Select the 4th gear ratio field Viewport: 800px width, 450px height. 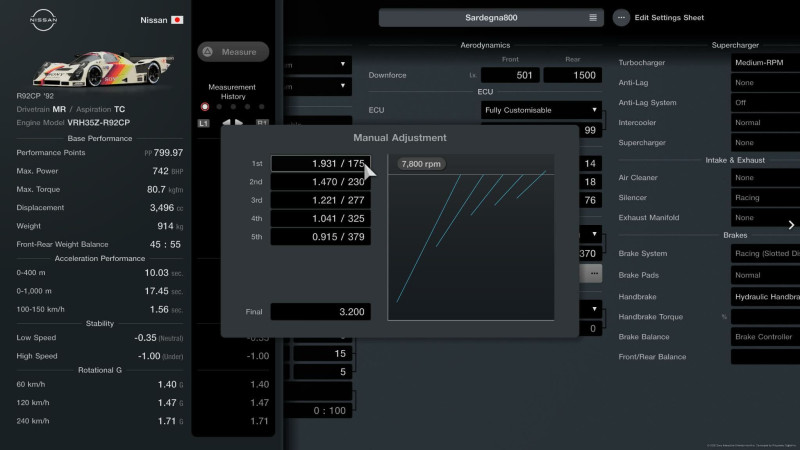coord(320,218)
